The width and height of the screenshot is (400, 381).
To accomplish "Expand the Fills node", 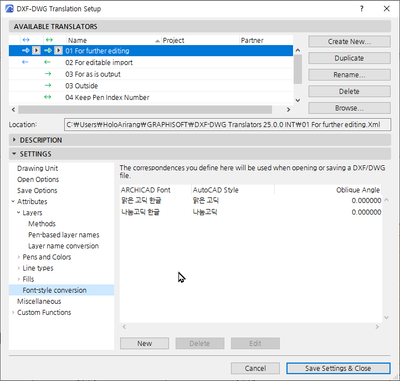I will coord(19,279).
